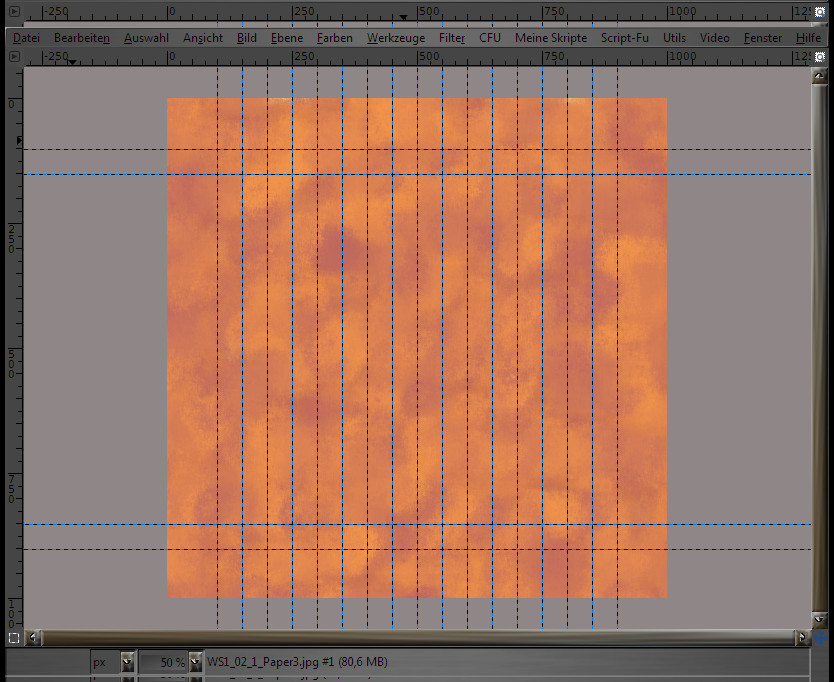Click the Ansicht menu item
The width and height of the screenshot is (834, 682).
tap(203, 37)
